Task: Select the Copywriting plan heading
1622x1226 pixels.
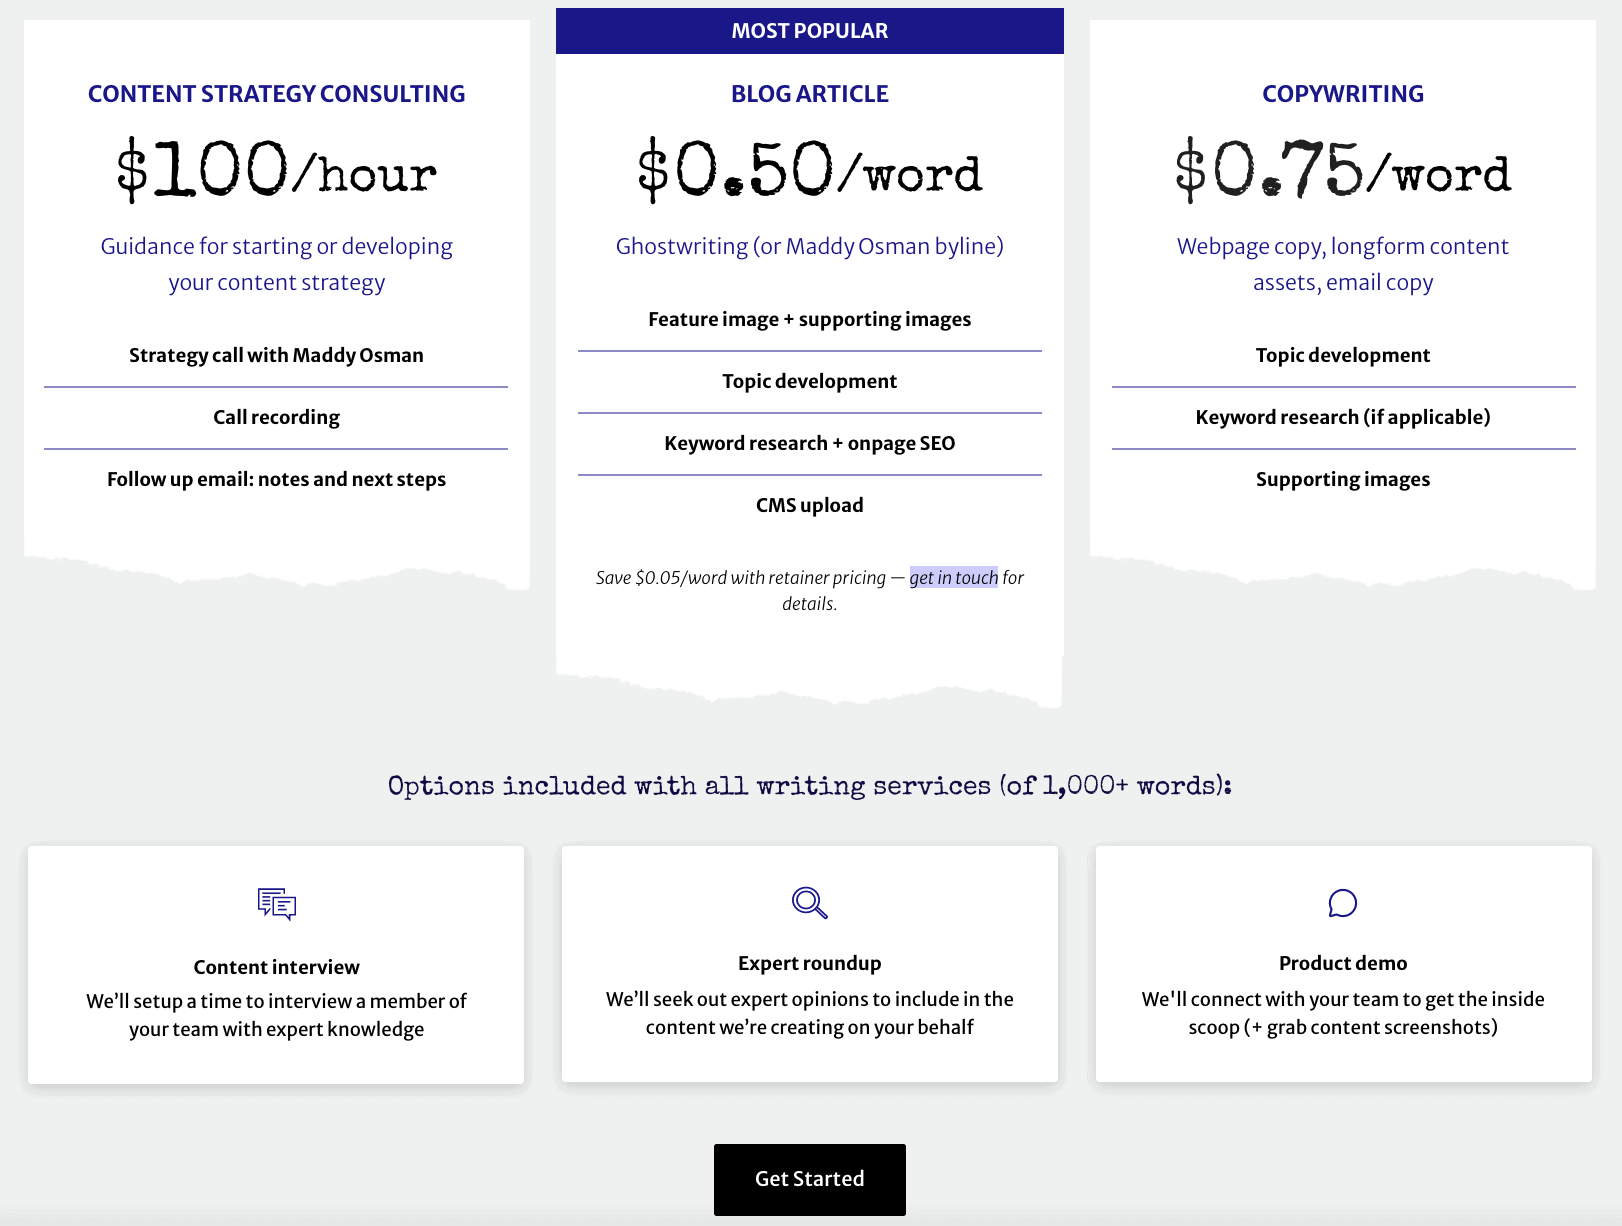Action: pyautogui.click(x=1343, y=93)
